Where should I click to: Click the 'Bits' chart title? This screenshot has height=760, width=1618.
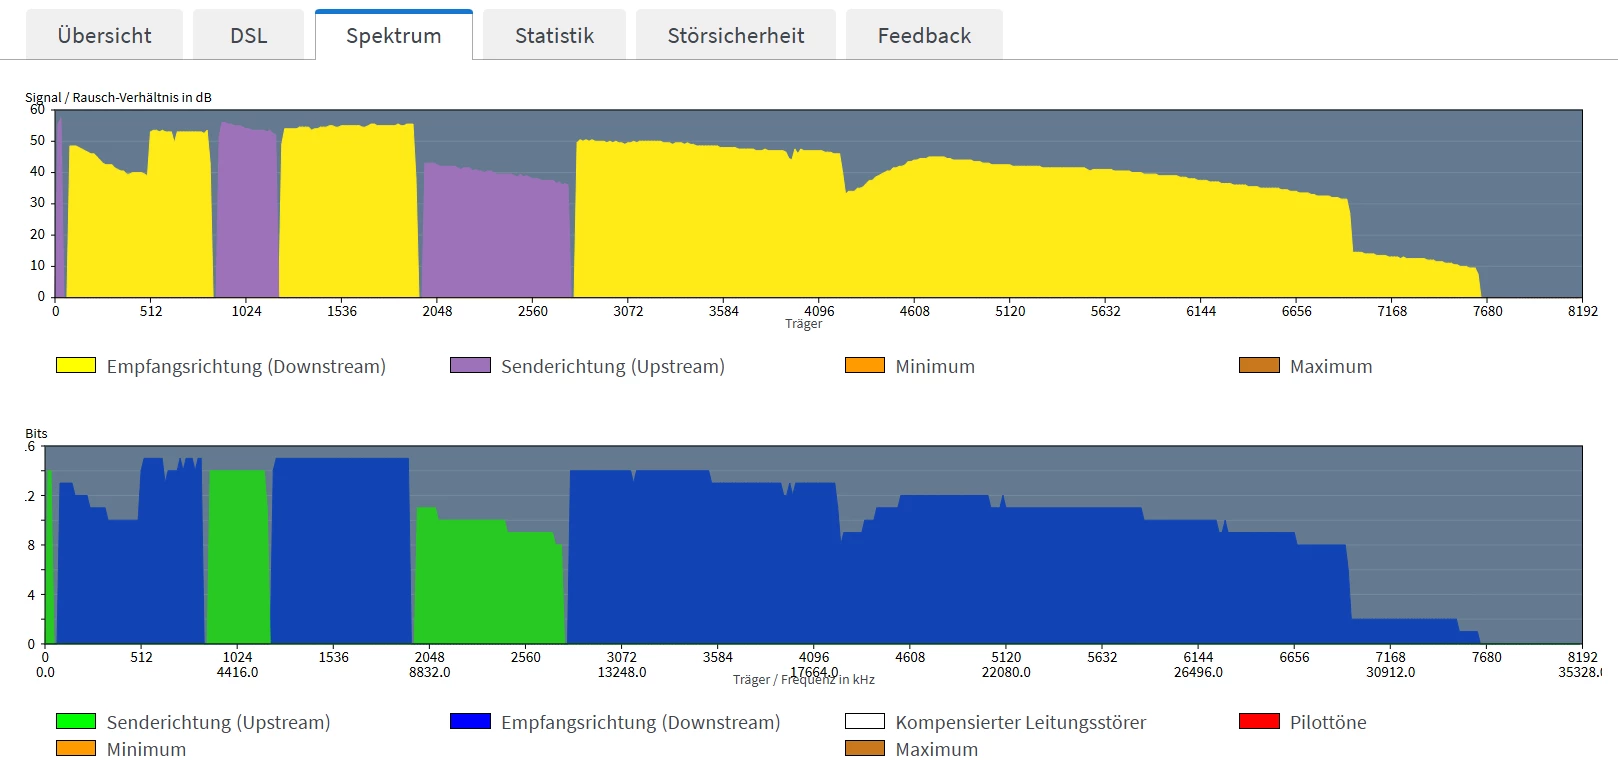coord(36,433)
